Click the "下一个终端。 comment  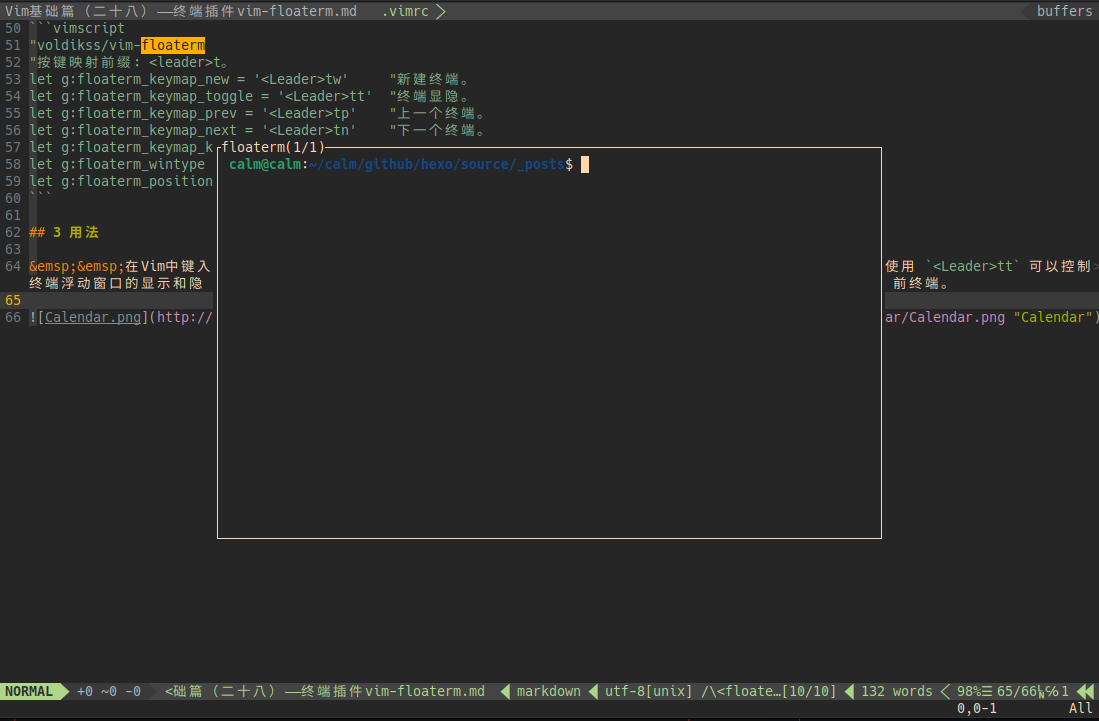click(x=438, y=130)
